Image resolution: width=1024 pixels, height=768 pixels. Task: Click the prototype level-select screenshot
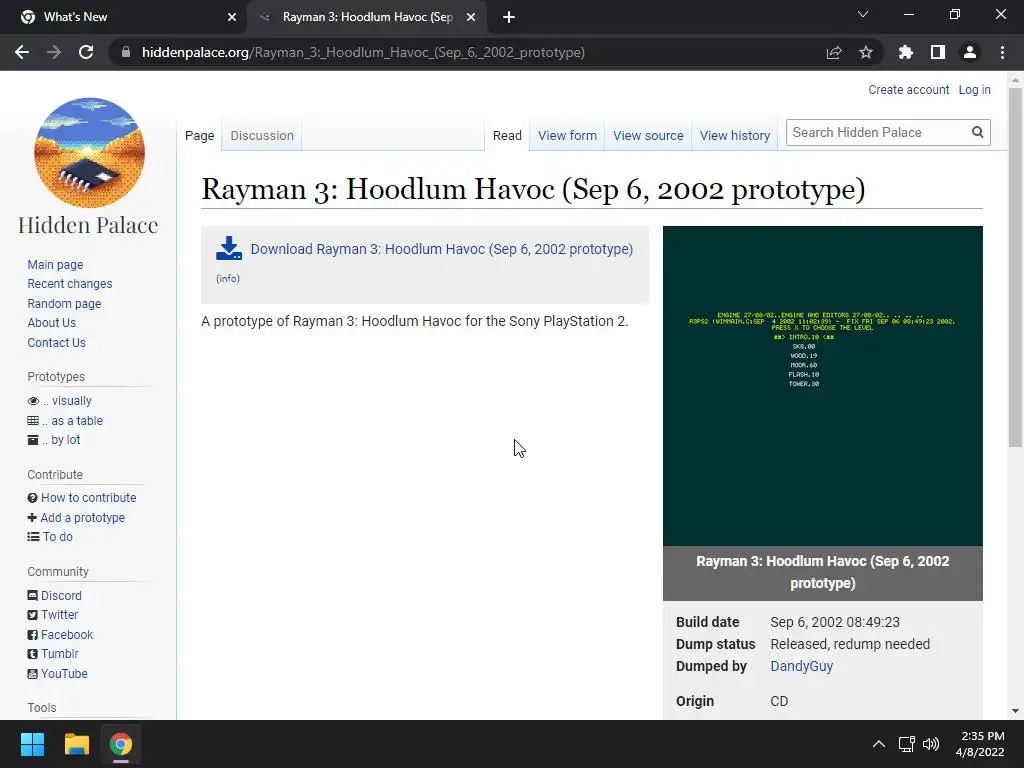[823, 386]
